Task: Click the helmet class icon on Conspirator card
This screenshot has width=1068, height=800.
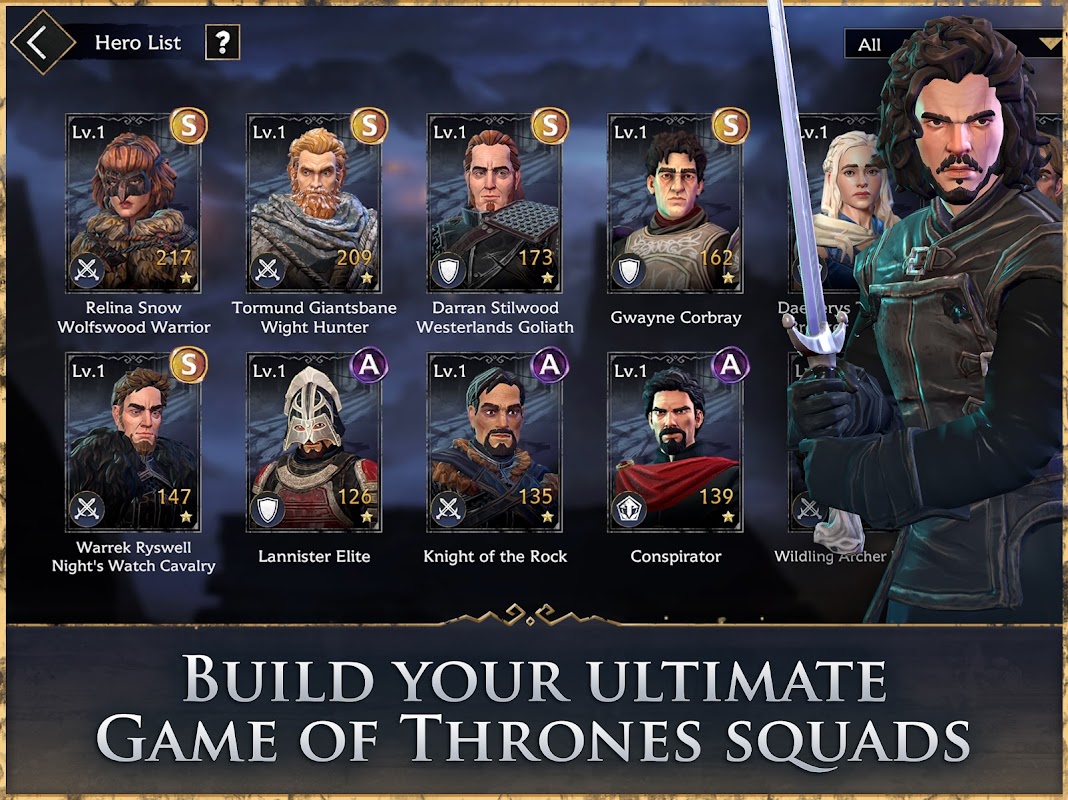Action: [x=629, y=510]
